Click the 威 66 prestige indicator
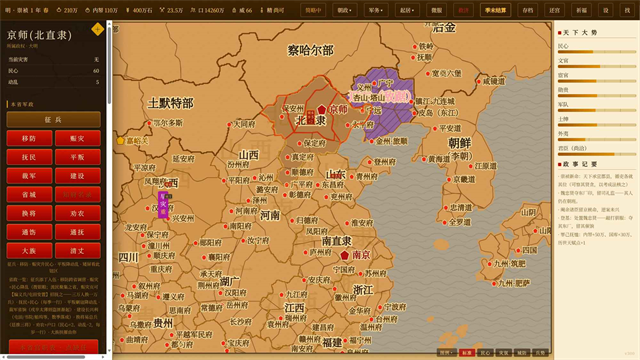Image resolution: width=640 pixels, height=360 pixels. (242, 10)
